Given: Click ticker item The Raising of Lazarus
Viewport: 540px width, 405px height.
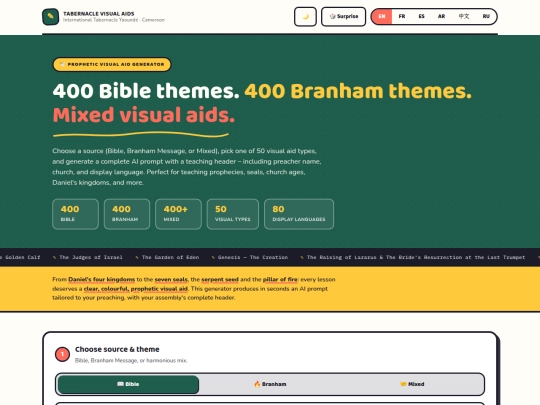Looking at the screenshot, I should [416, 257].
